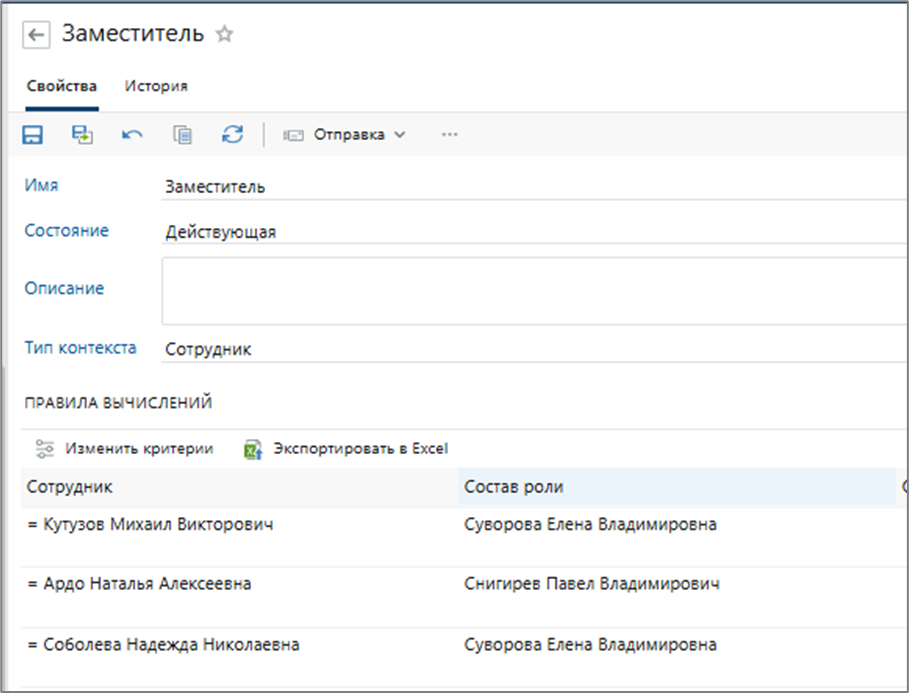Click the back arrow next to Заместитель
Screen dimensions: 909x693
(x=37, y=35)
